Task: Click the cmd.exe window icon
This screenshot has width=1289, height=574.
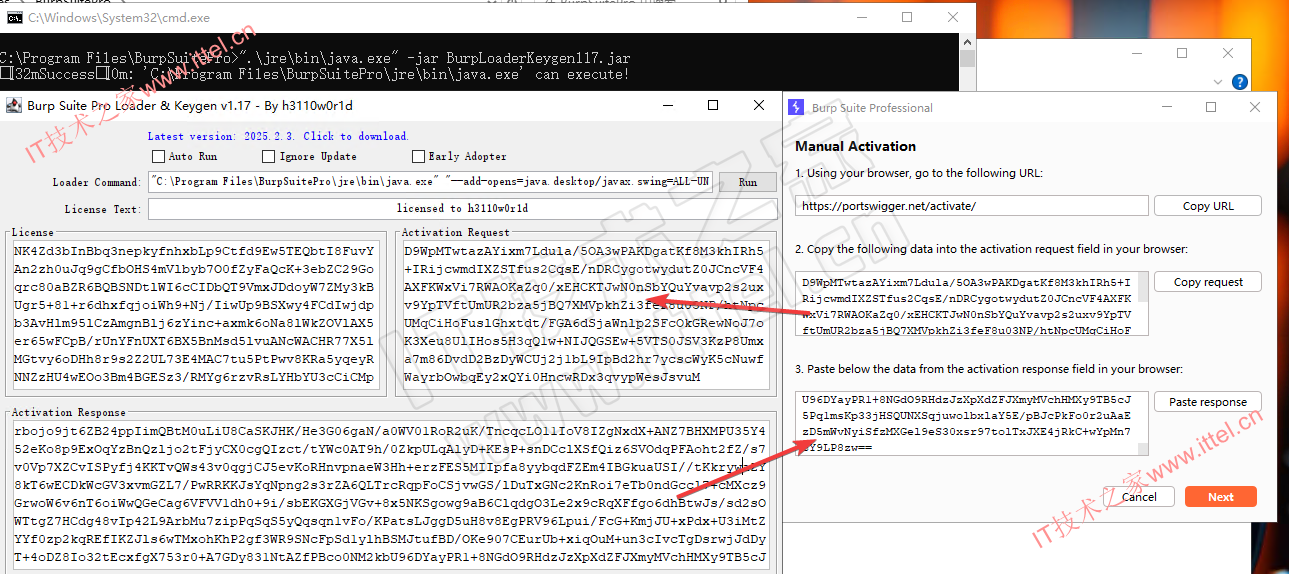Action: click(14, 17)
